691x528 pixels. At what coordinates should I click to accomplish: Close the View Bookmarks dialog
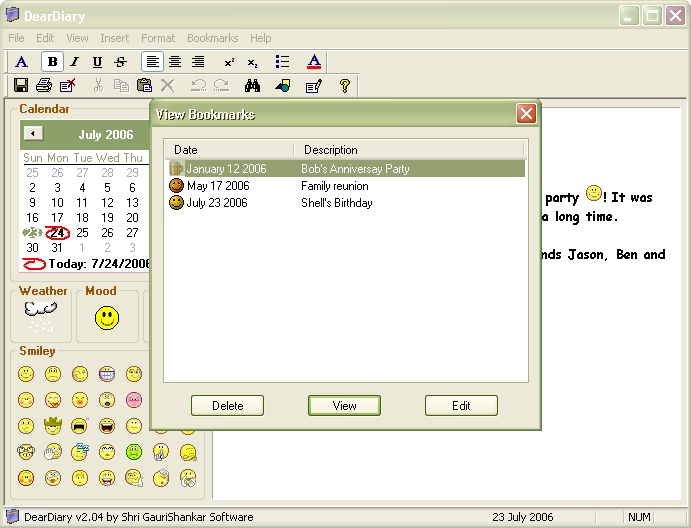526,114
